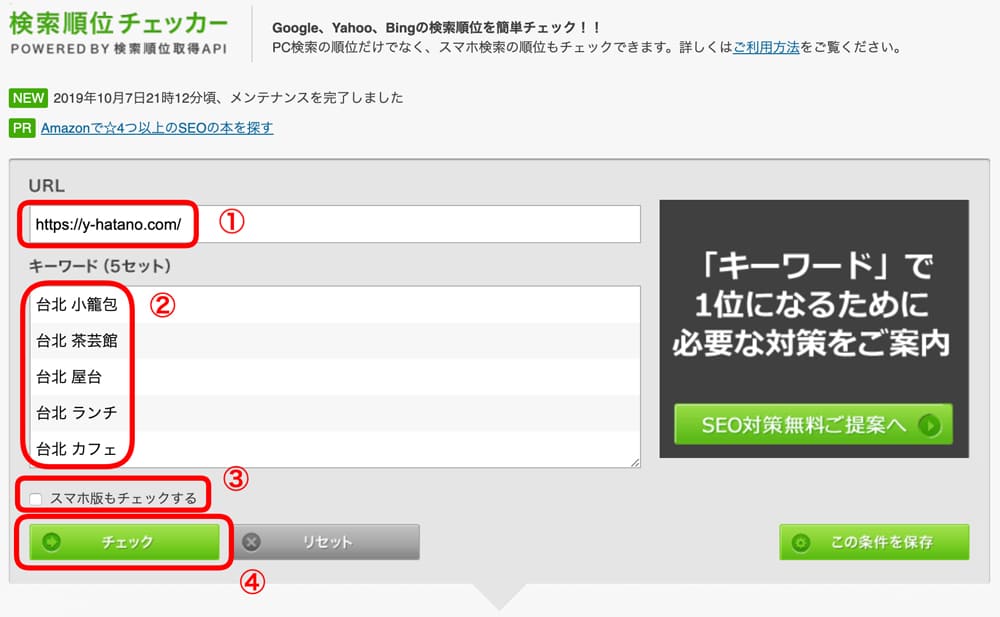Viewport: 1000px width, 617px height.
Task: Click the チェック button
Action: [x=124, y=542]
